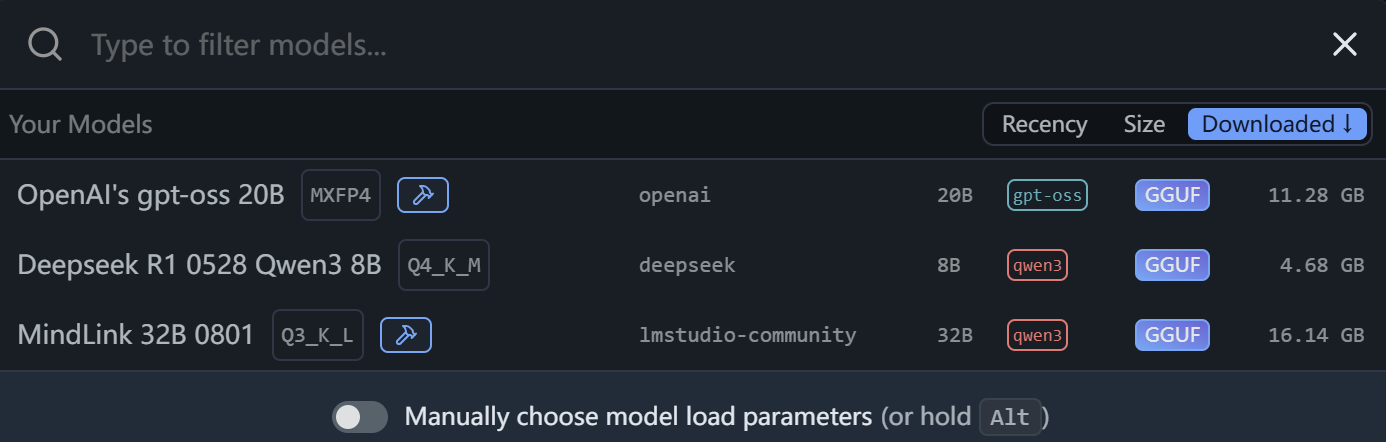Click the lmstudio-community publisher label
This screenshot has height=442, width=1386.
(747, 335)
